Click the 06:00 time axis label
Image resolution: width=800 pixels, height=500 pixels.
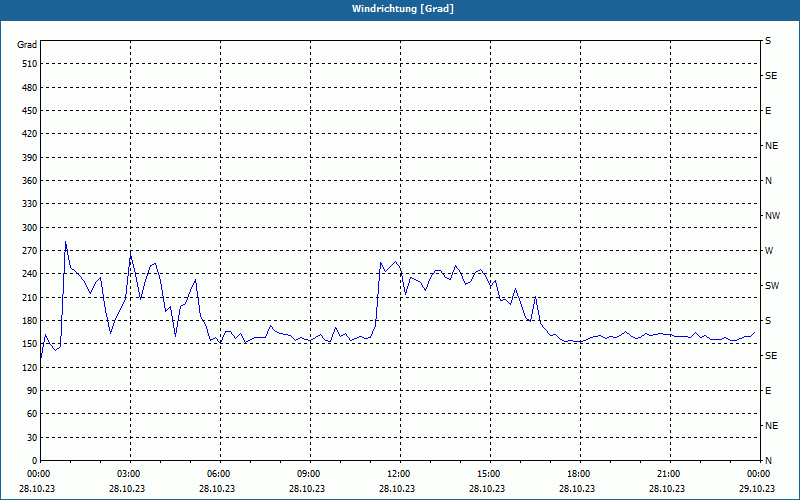coord(218,474)
